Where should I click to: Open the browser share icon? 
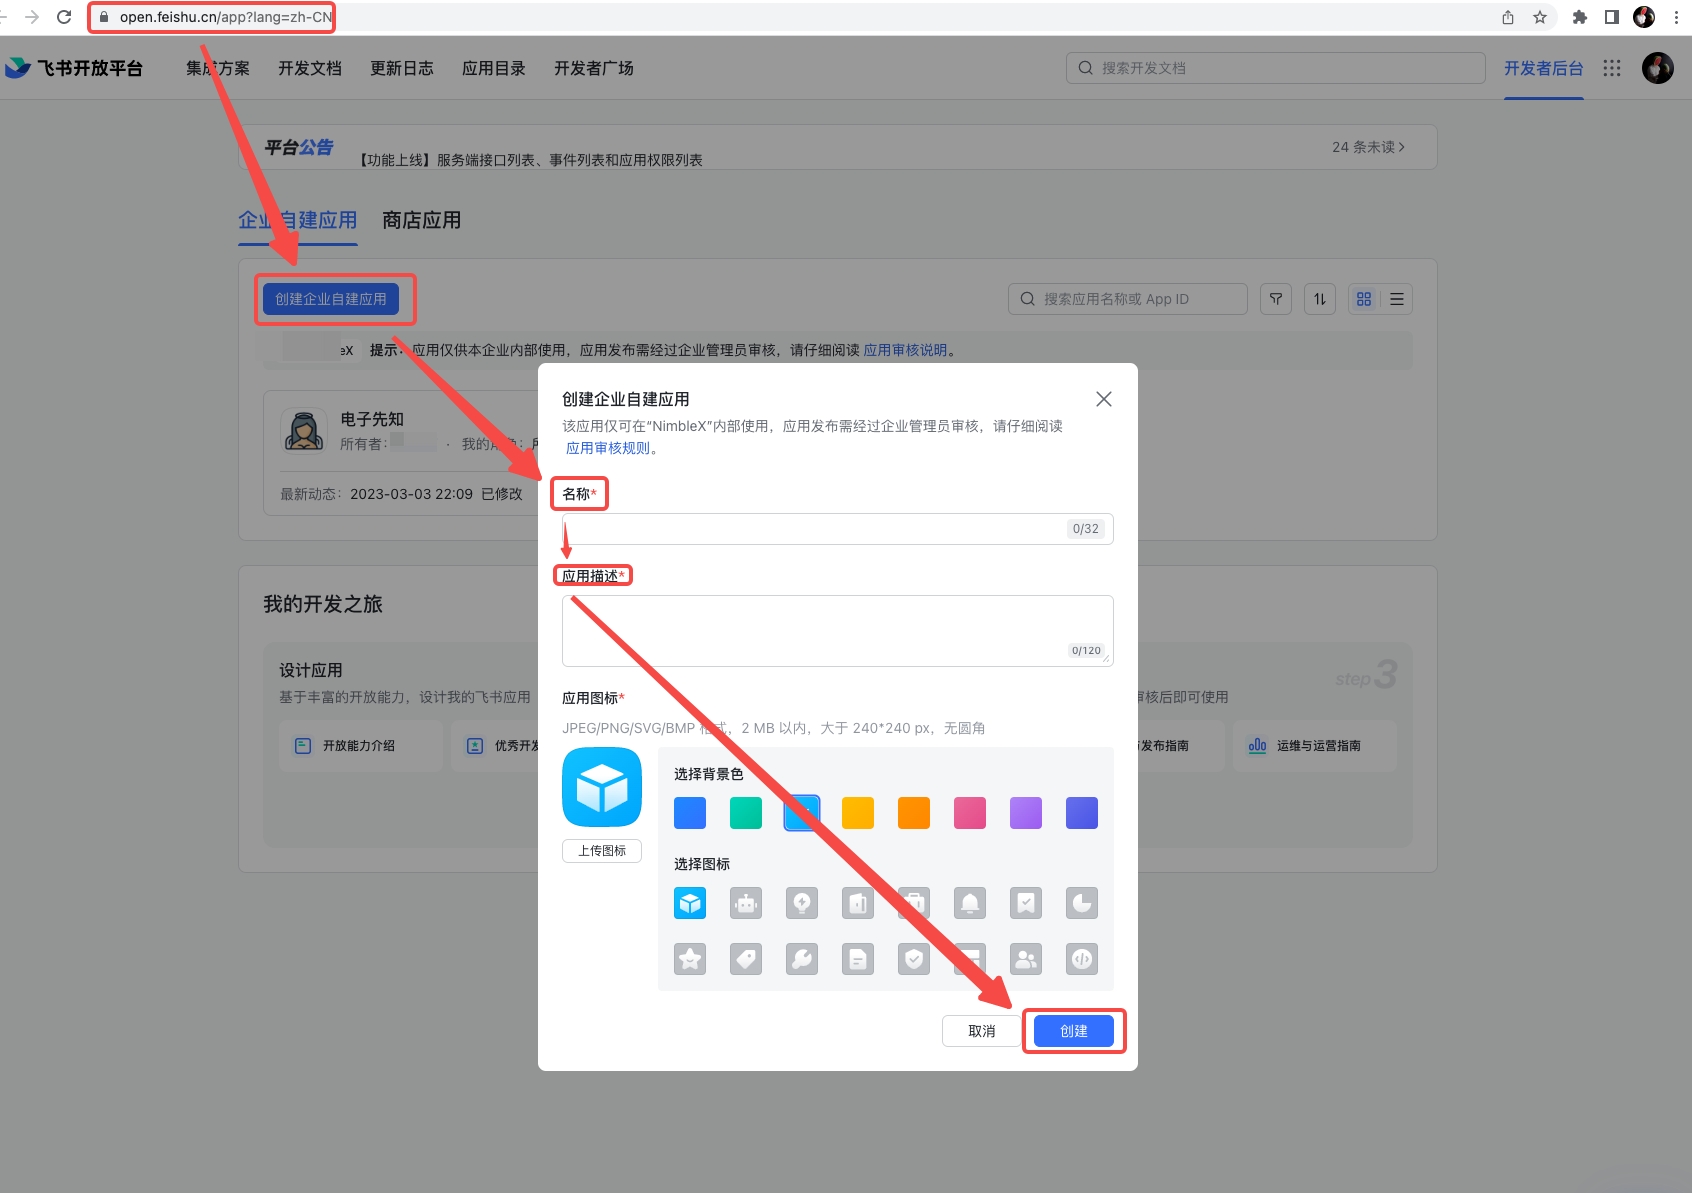1508,17
